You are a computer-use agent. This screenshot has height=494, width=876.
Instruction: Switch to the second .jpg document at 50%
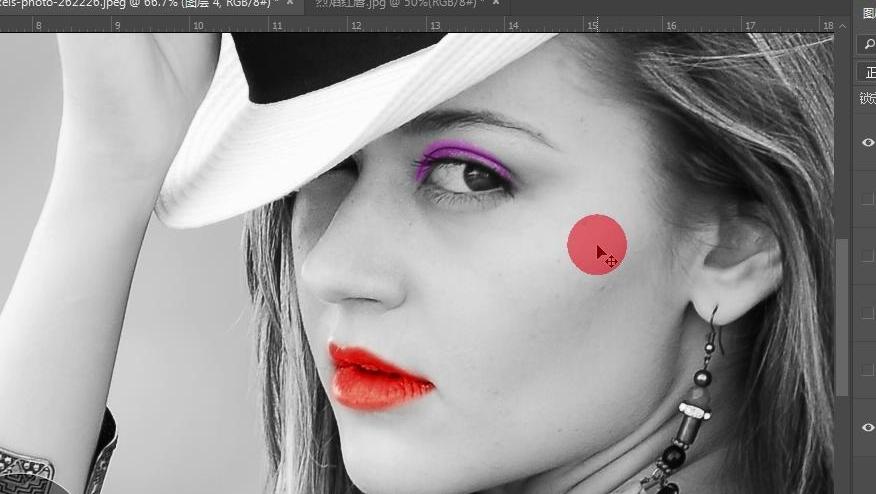(x=397, y=3)
